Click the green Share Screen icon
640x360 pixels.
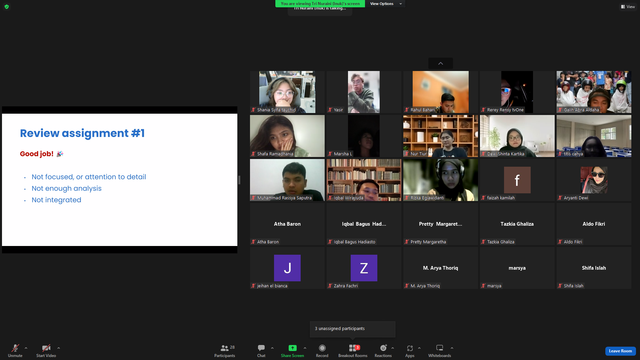click(293, 348)
